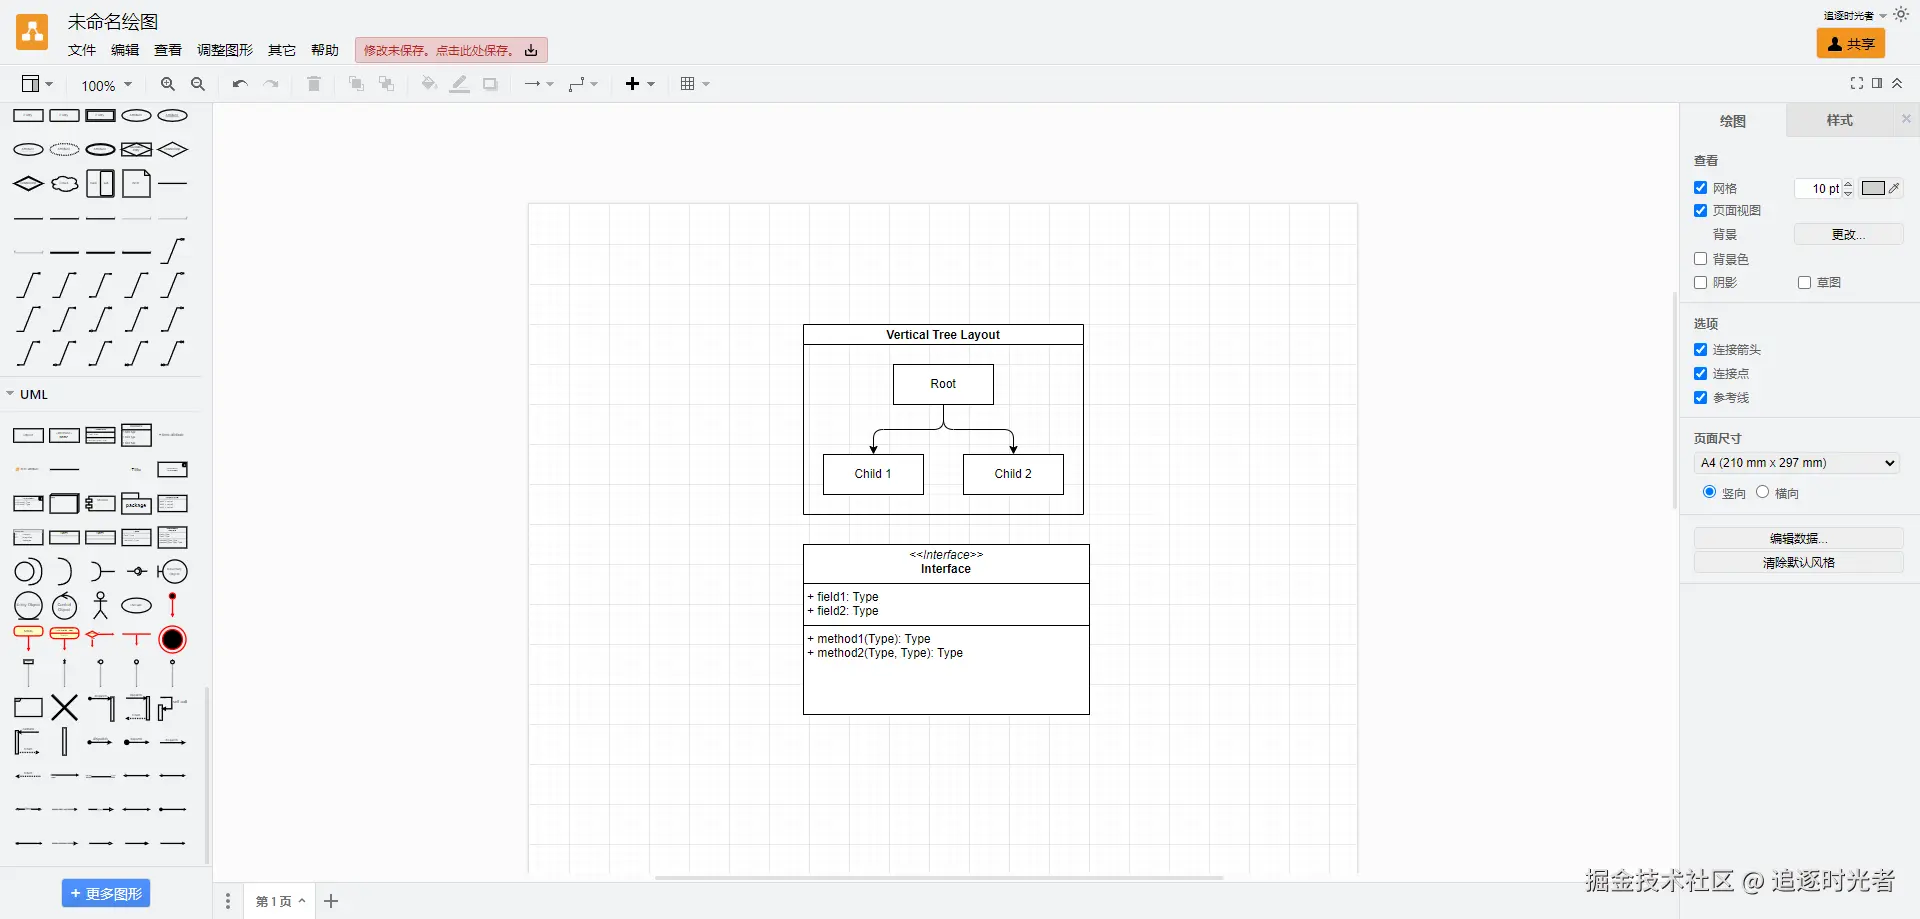Enable the 阴影 shadow checkbox
The height and width of the screenshot is (919, 1920).
point(1700,283)
